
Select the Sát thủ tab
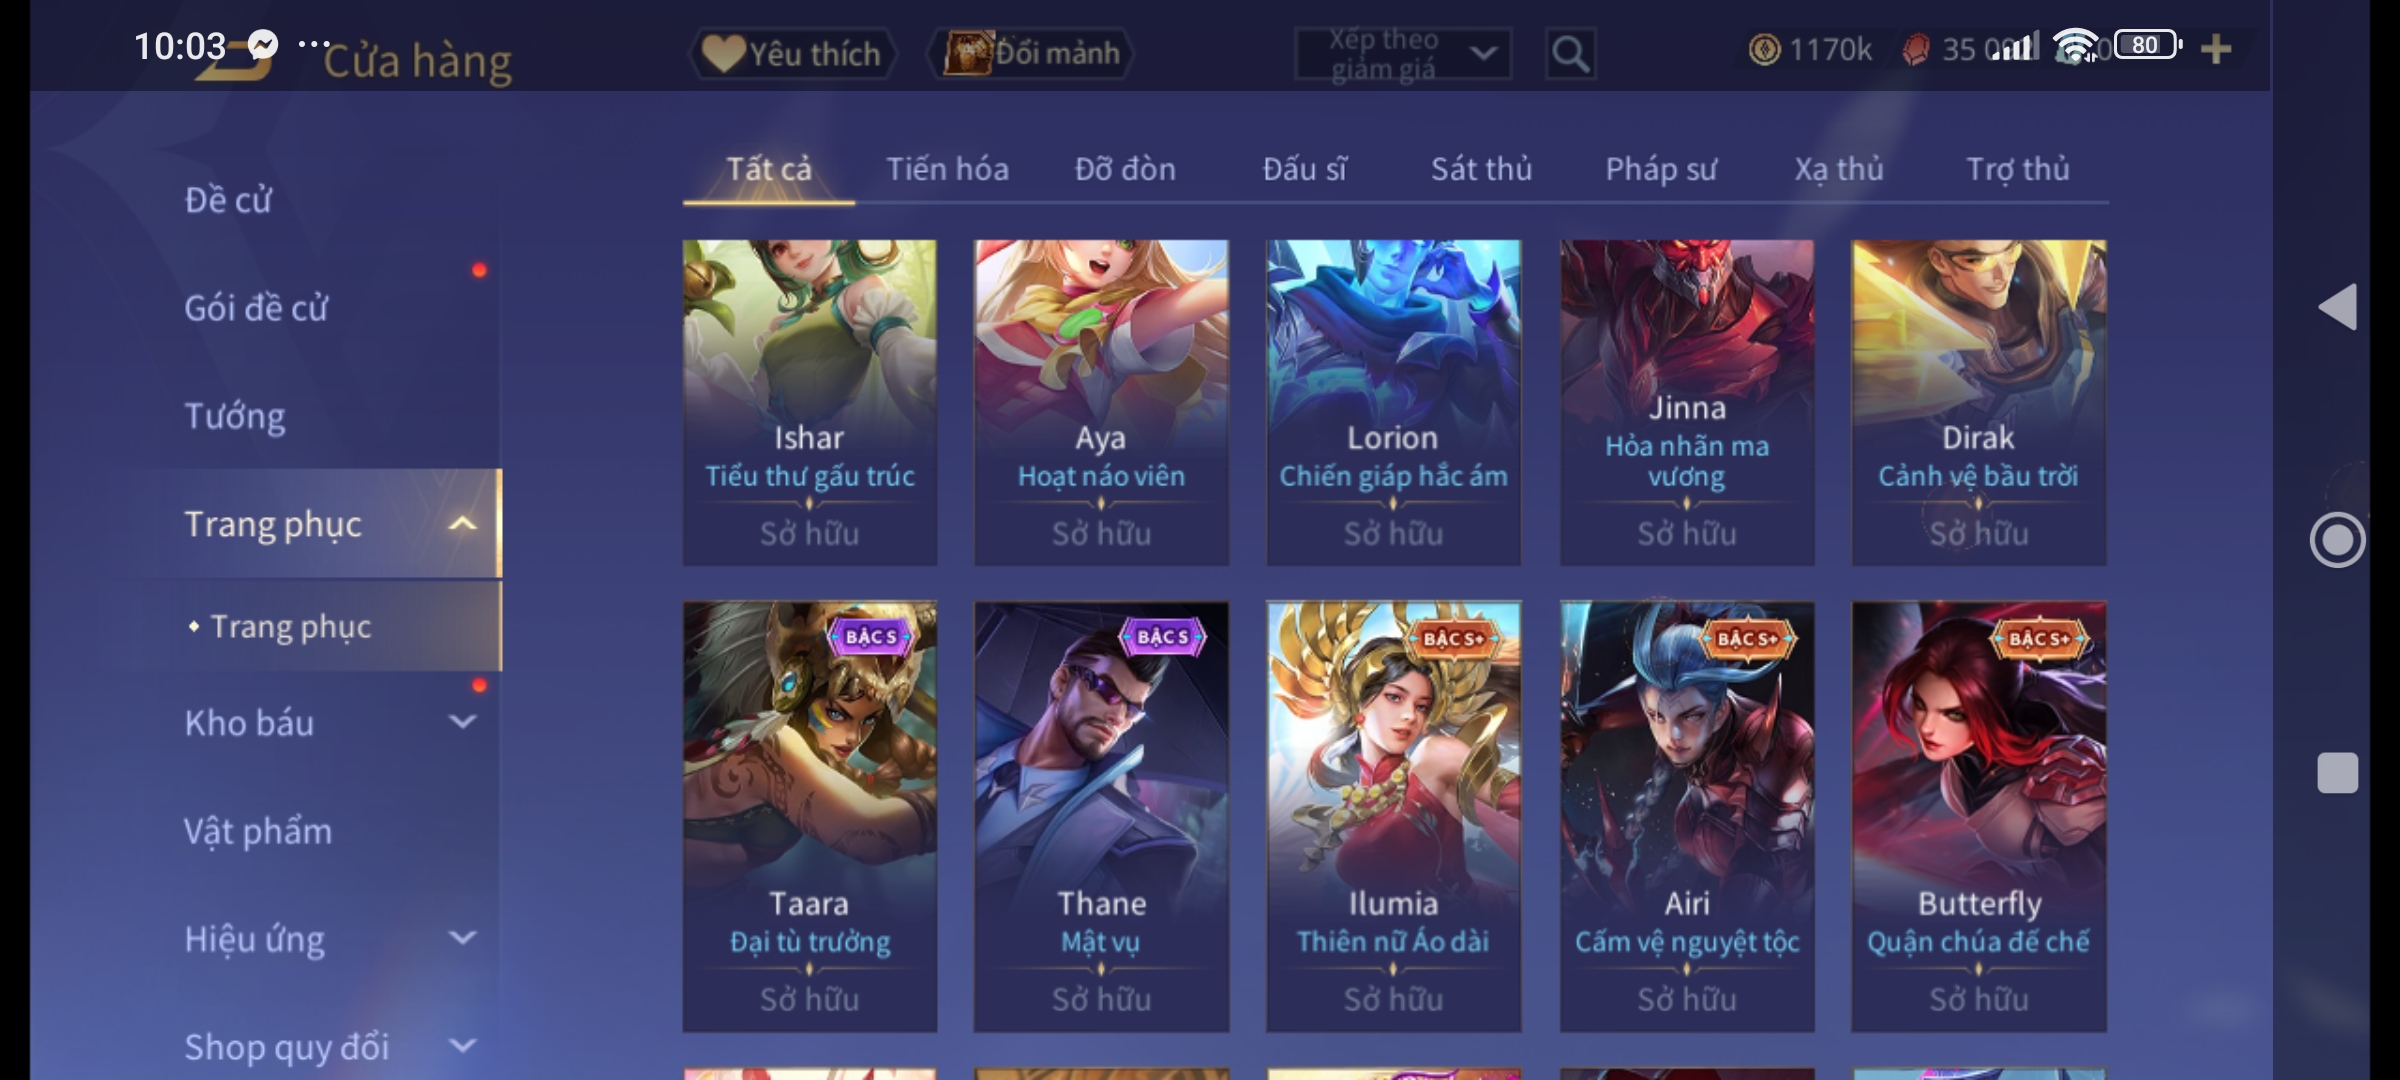pos(1481,169)
